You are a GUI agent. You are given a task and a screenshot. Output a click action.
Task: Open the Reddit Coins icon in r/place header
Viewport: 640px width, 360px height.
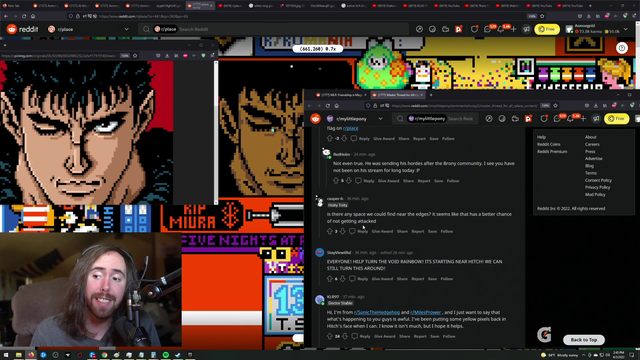[432, 29]
